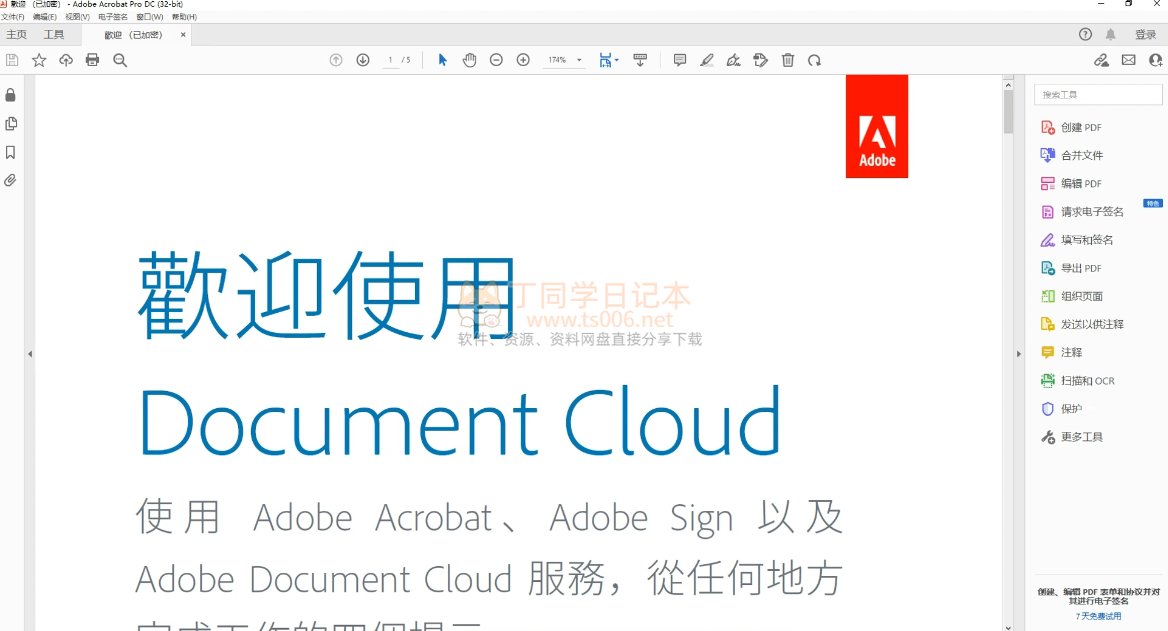Click the 7天免费试用 link
The height and width of the screenshot is (631, 1168).
(x=1098, y=616)
